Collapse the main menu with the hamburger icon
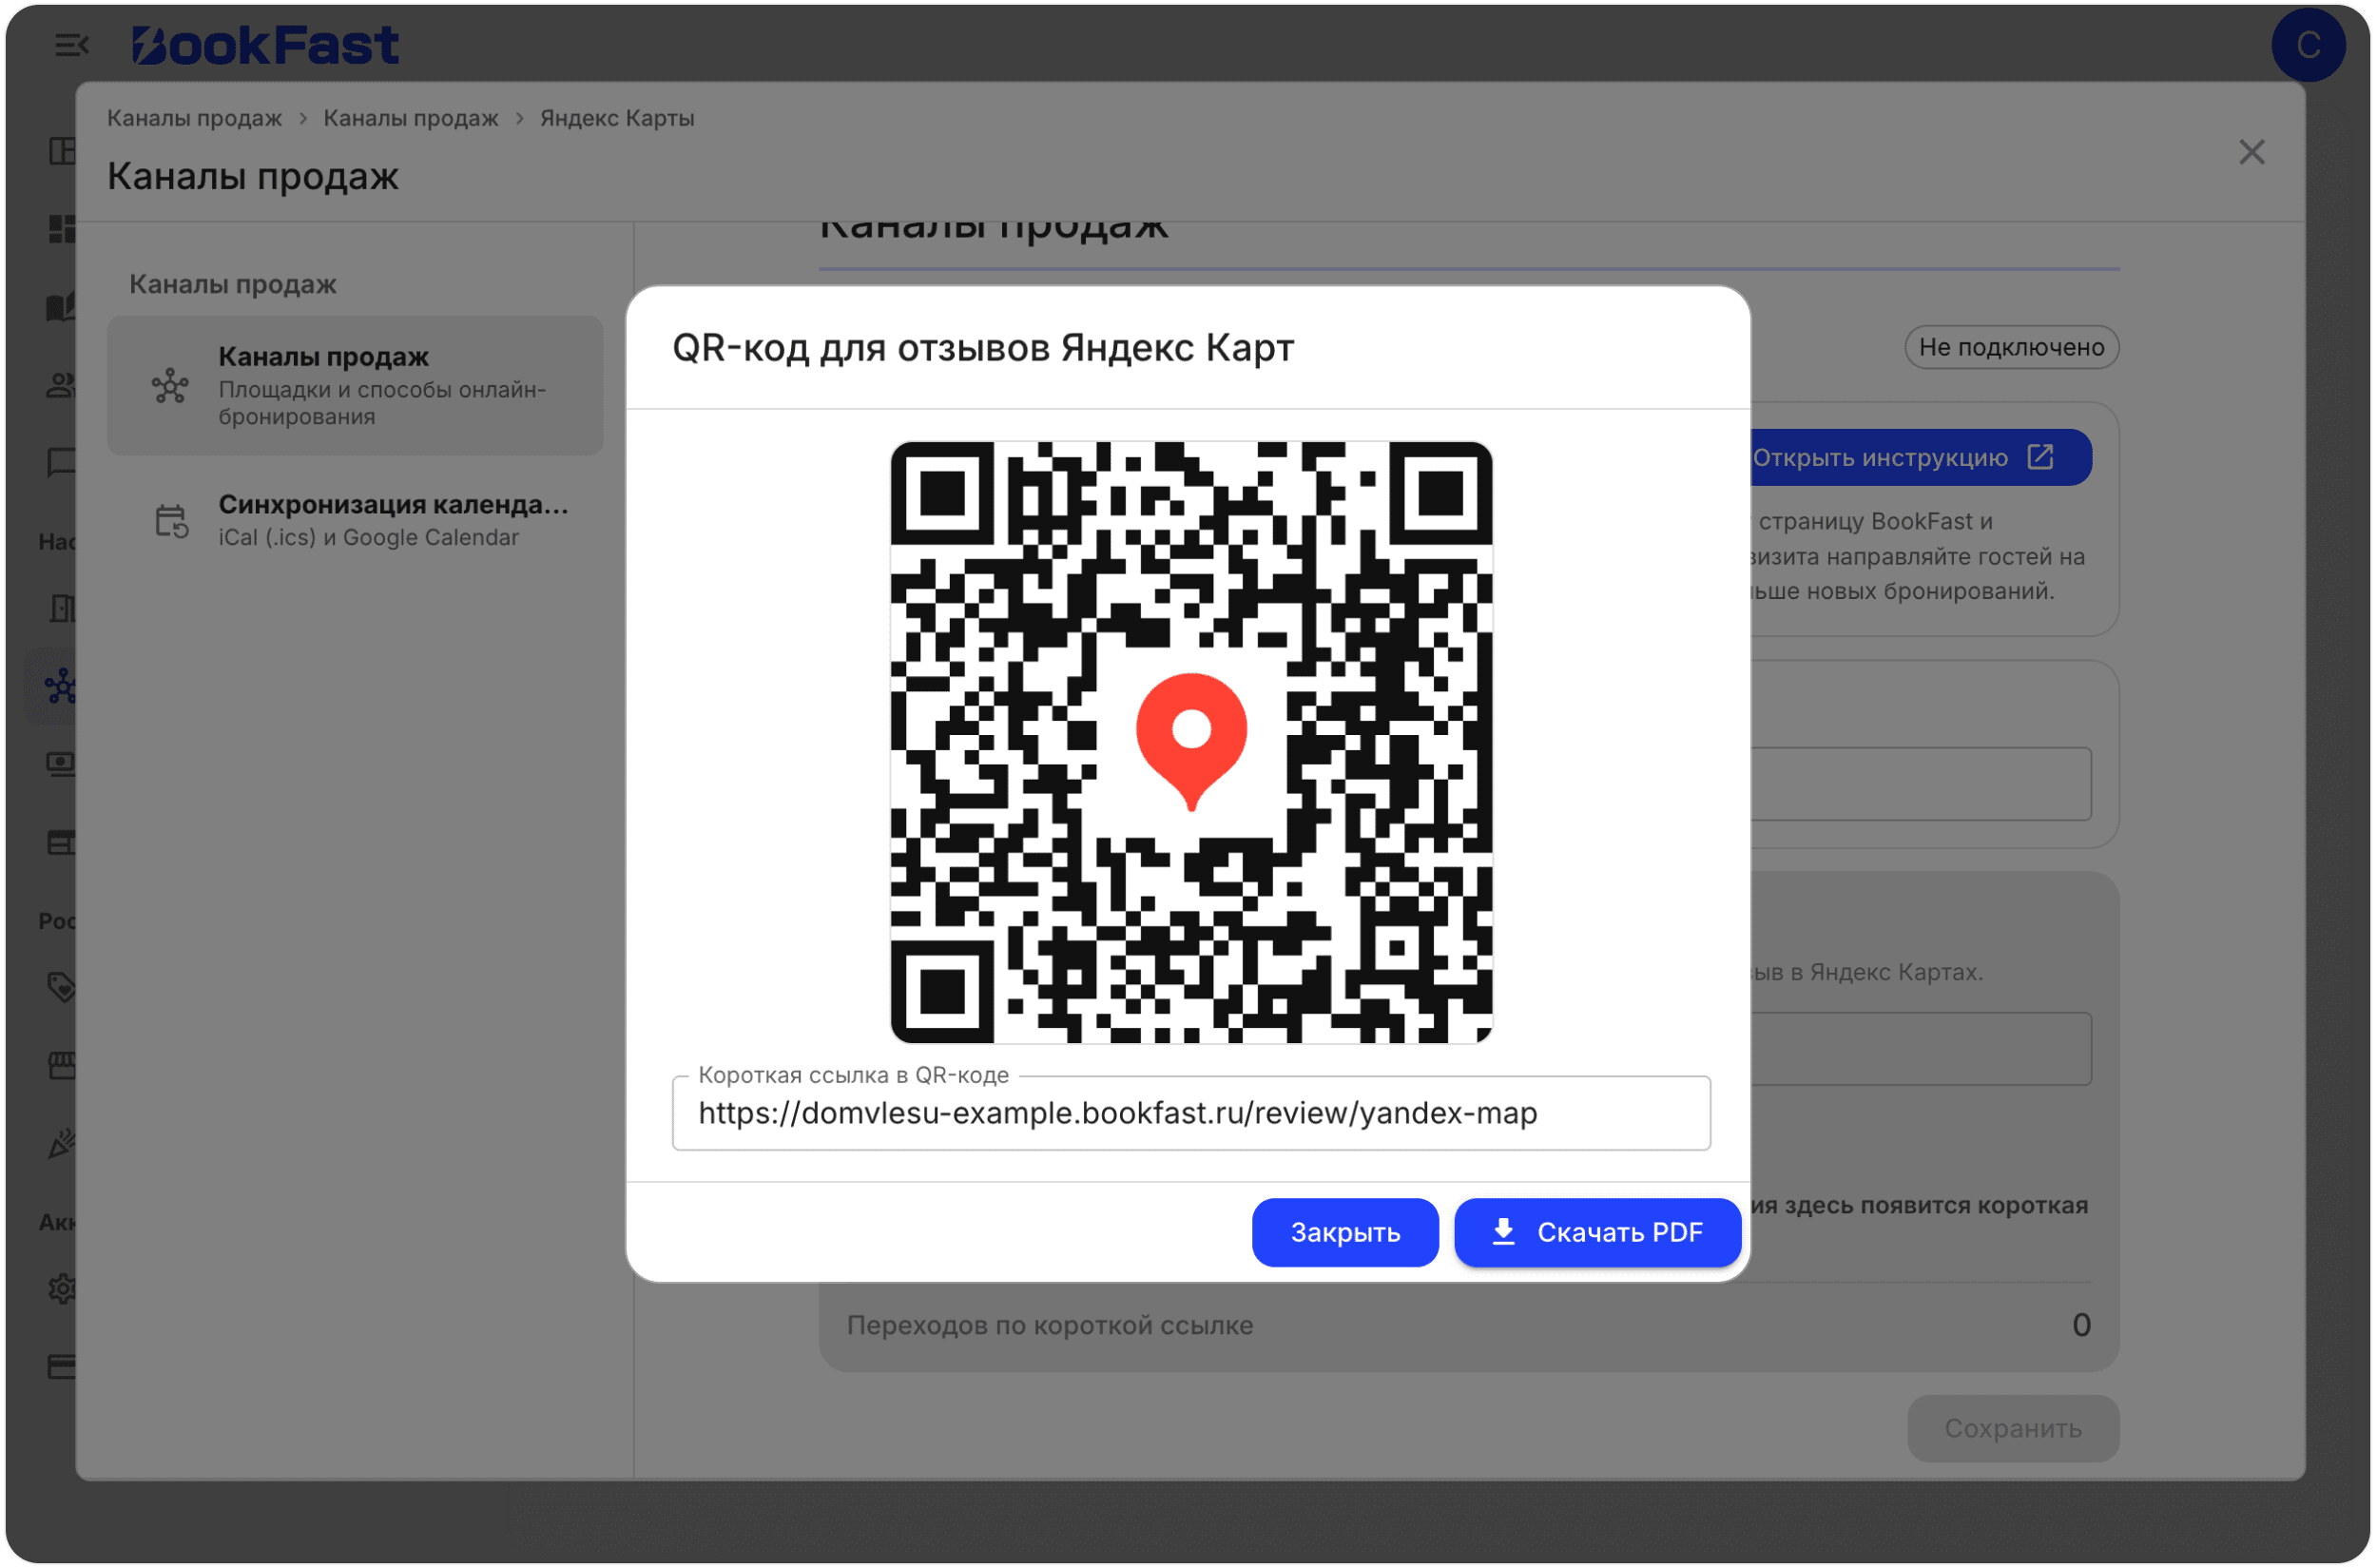Screen dimensions: 2377x1568 pos(71,45)
